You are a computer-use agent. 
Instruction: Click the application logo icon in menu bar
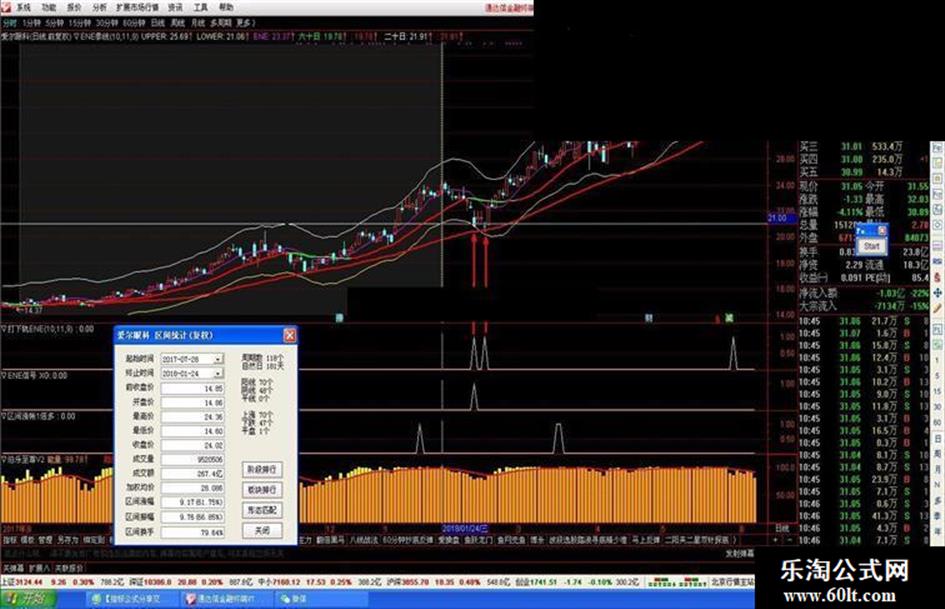click(5, 7)
